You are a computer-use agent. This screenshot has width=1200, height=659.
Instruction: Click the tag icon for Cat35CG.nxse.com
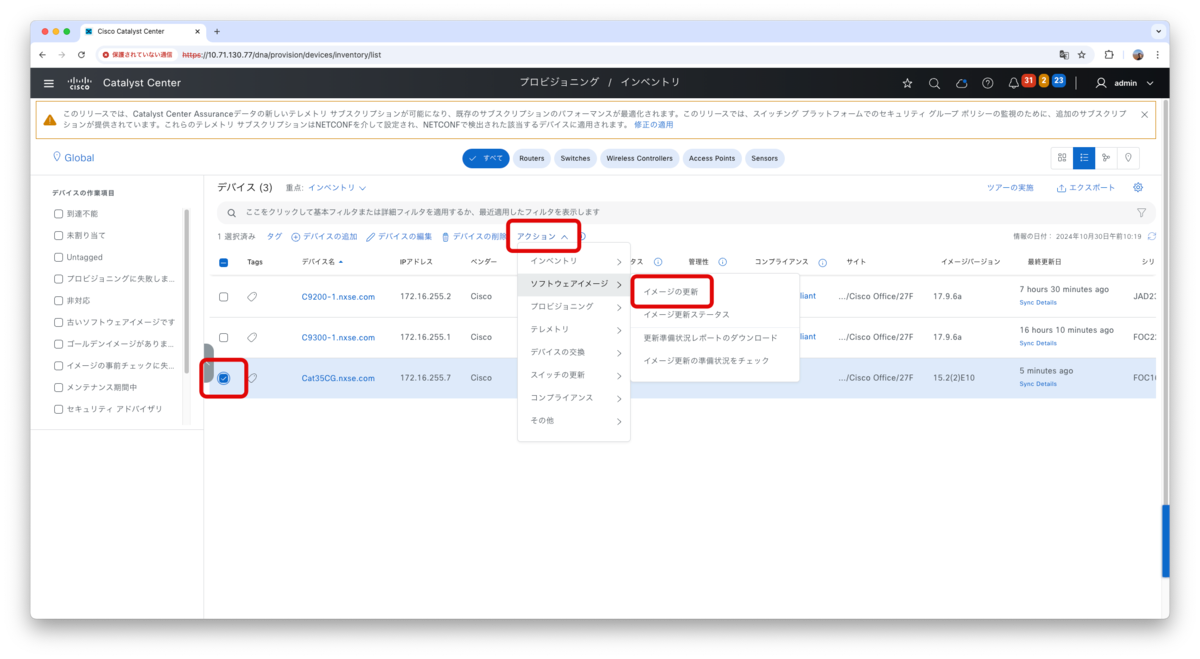click(253, 378)
